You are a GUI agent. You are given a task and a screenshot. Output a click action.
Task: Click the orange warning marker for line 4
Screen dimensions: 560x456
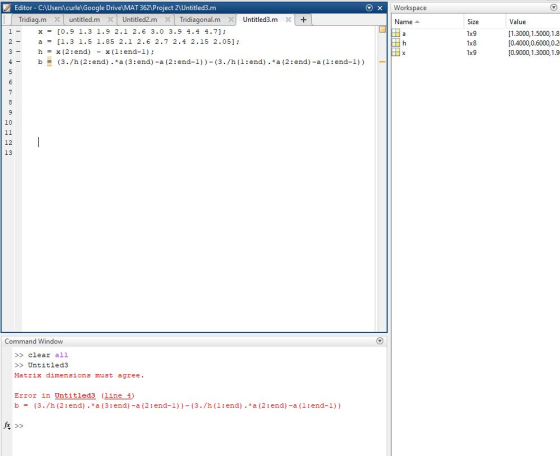[x=382, y=62]
